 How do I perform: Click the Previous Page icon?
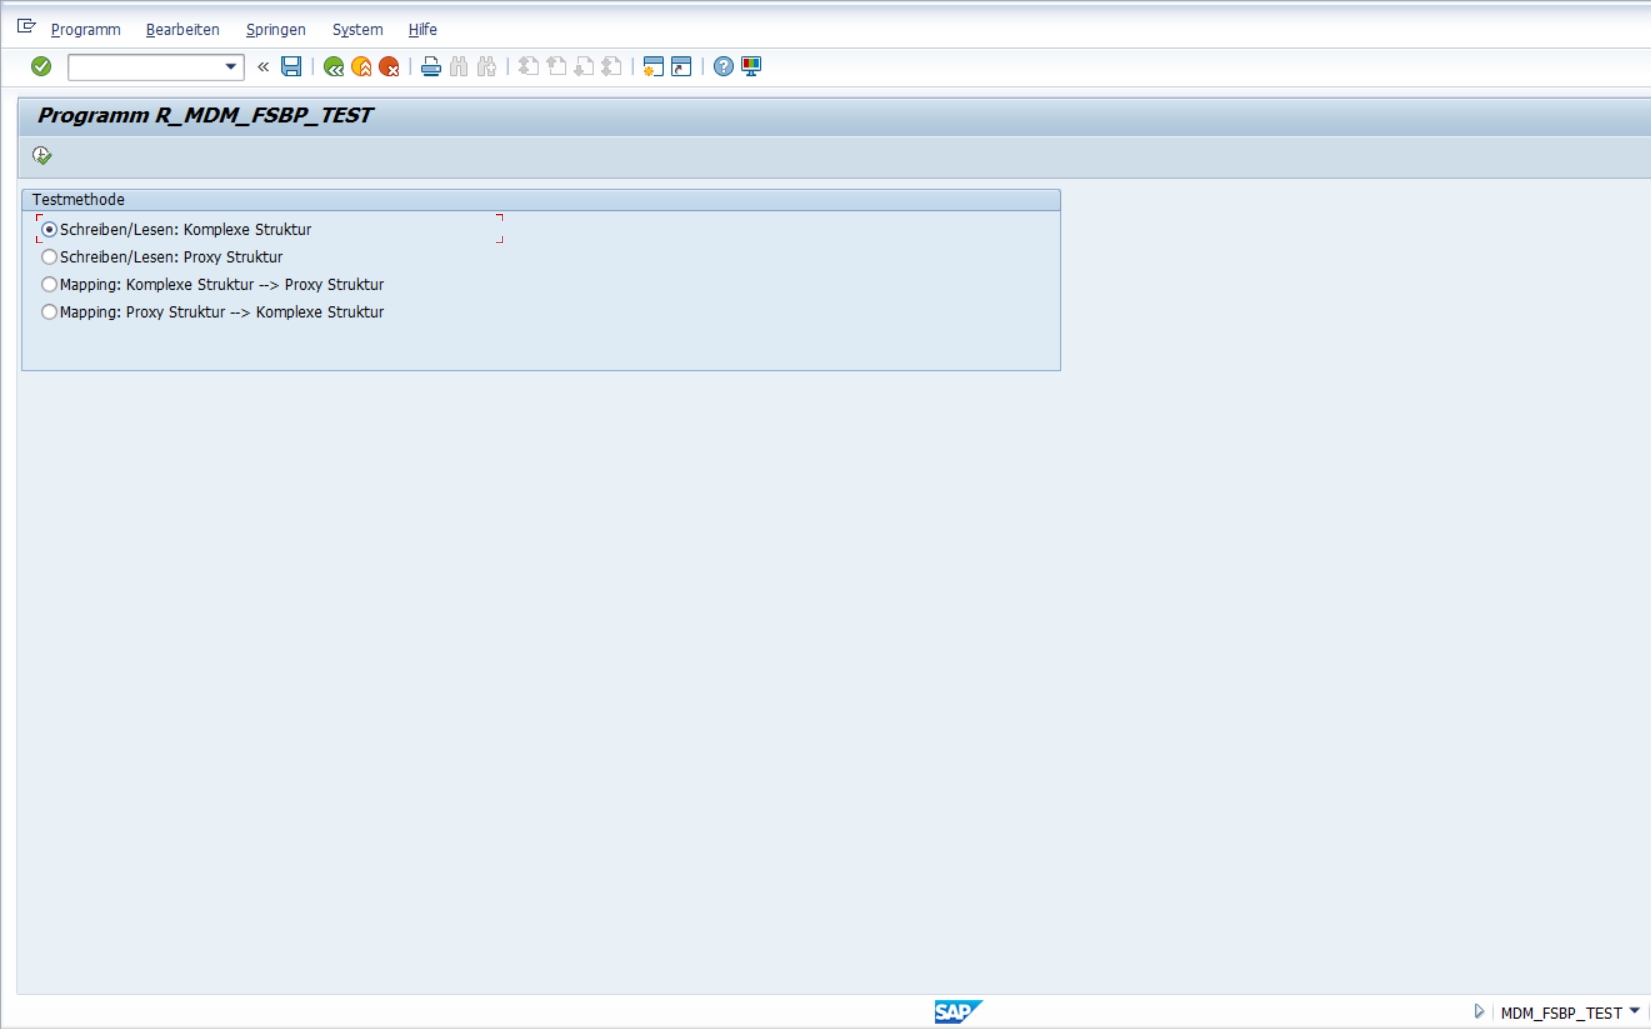[x=557, y=67]
